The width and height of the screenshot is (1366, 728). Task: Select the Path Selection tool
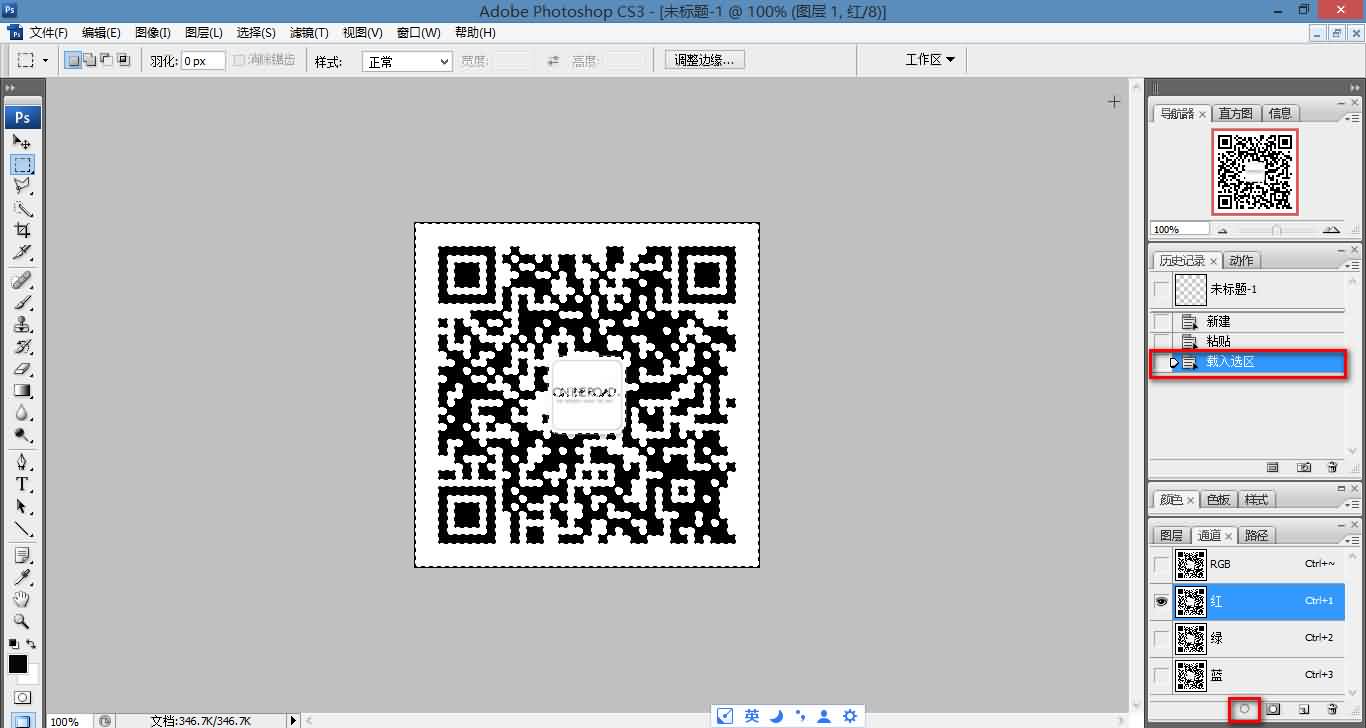click(23, 506)
